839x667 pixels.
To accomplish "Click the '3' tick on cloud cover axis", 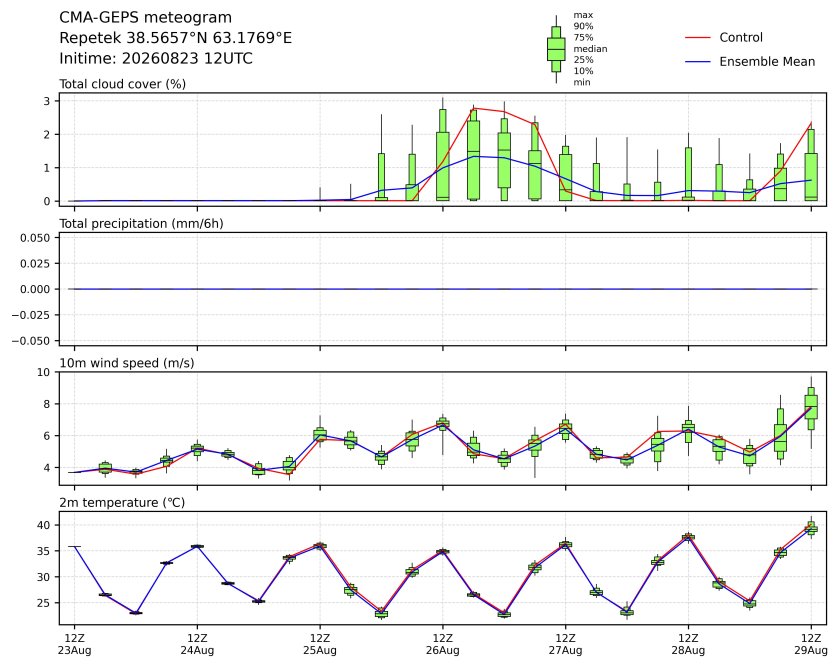I will (47, 101).
